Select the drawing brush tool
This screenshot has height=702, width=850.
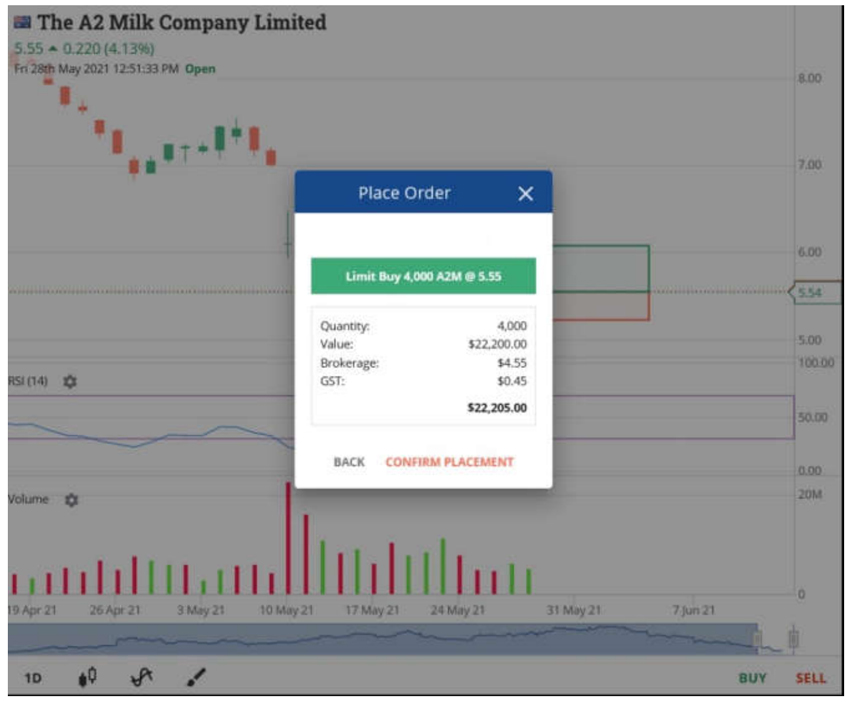click(196, 677)
